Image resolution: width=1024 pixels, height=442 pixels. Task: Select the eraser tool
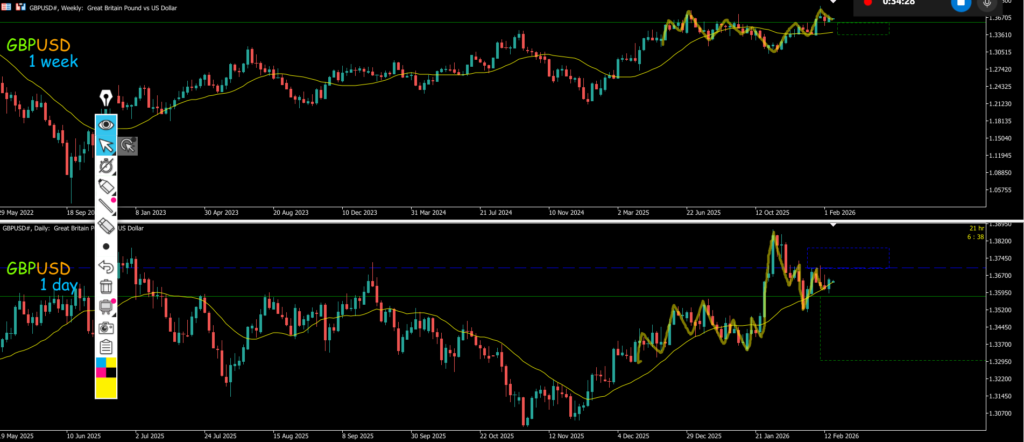click(x=106, y=226)
